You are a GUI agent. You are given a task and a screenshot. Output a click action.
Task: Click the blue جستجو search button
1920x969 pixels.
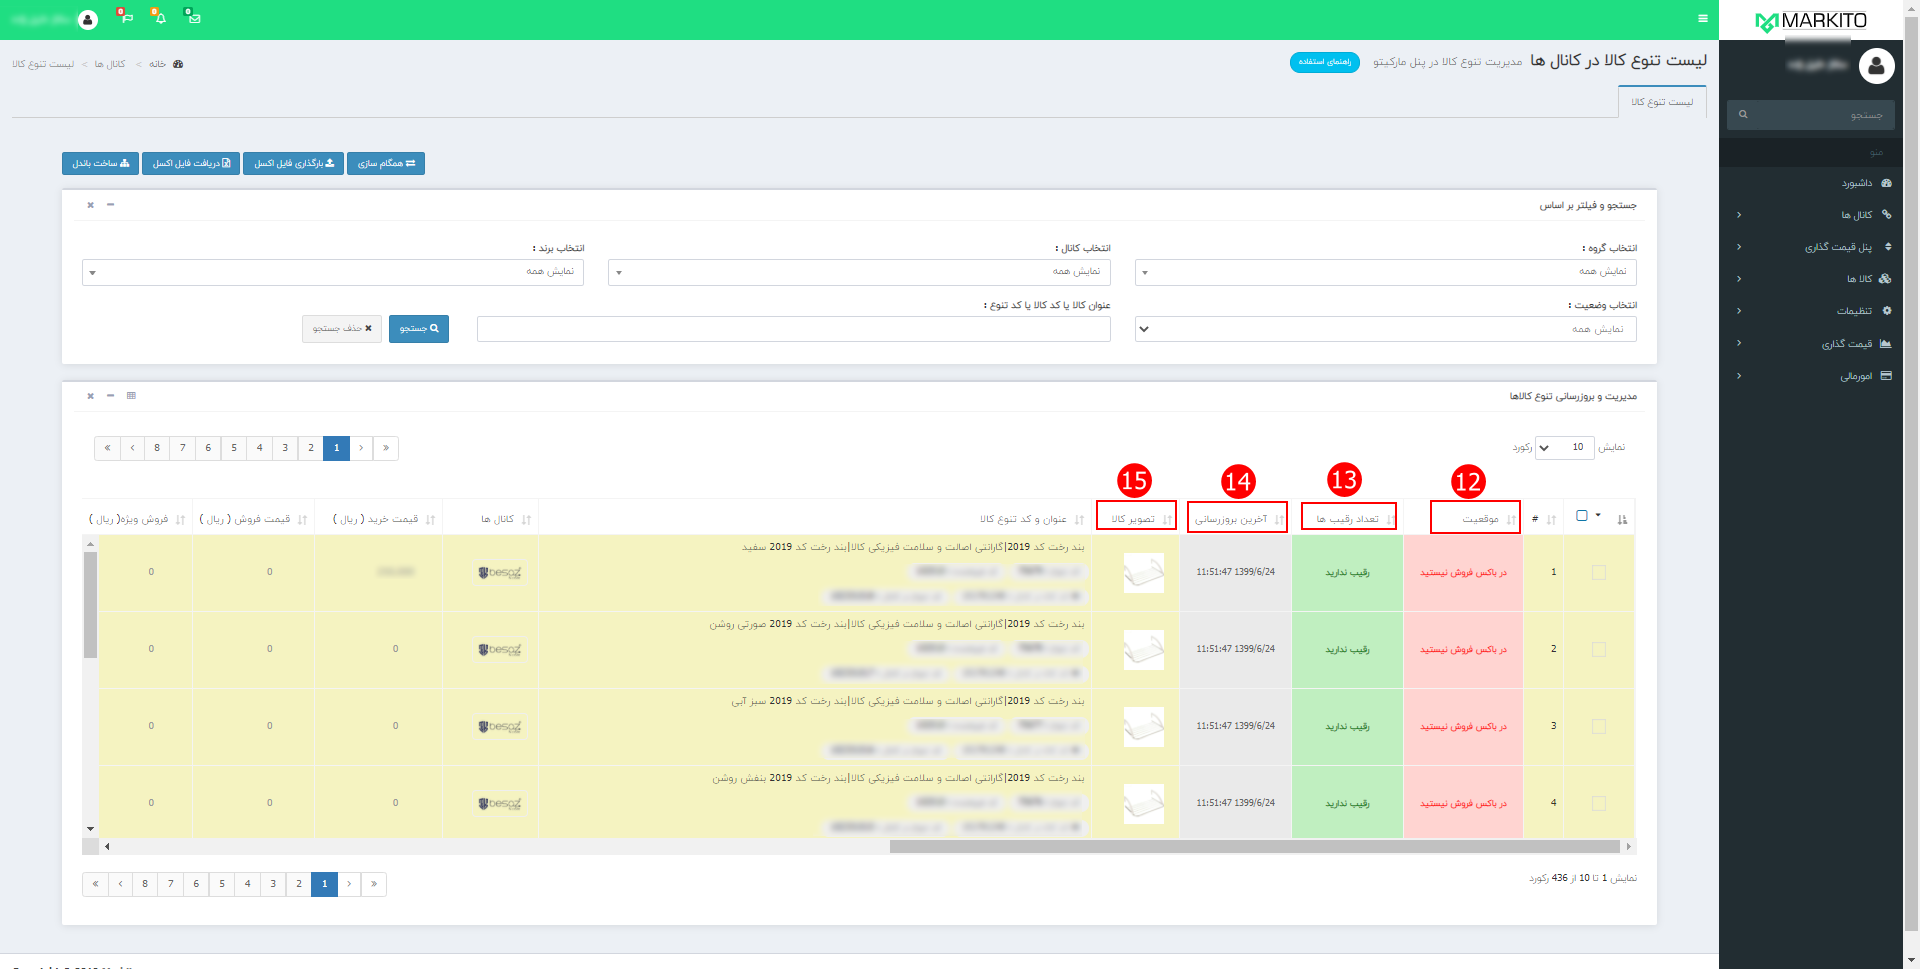coord(419,329)
